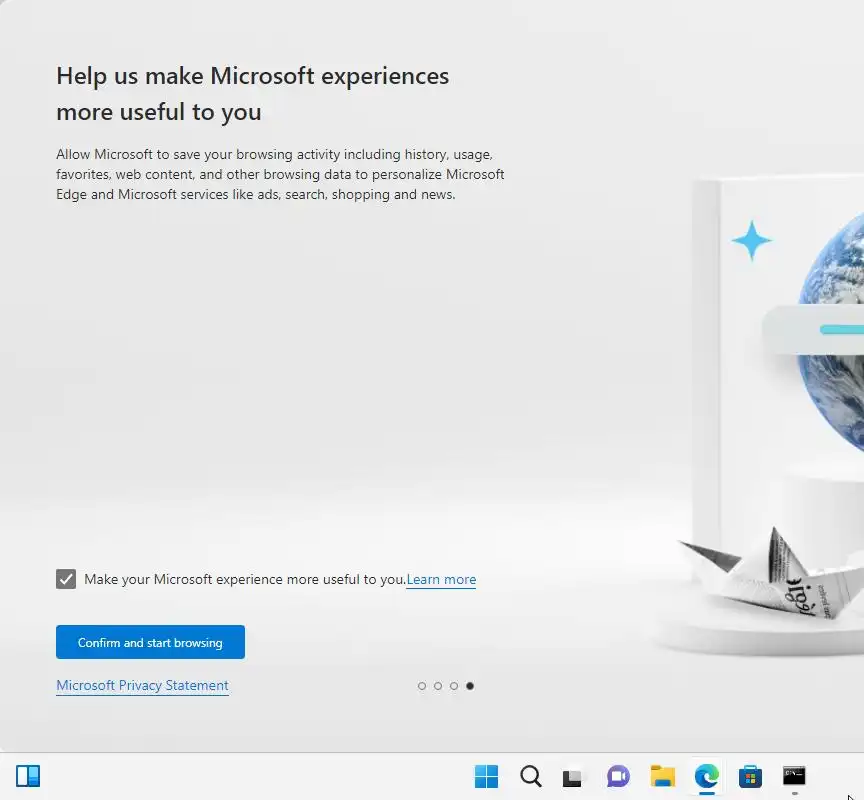The width and height of the screenshot is (864, 800).
Task: Open the Learn more link
Action: pos(441,580)
